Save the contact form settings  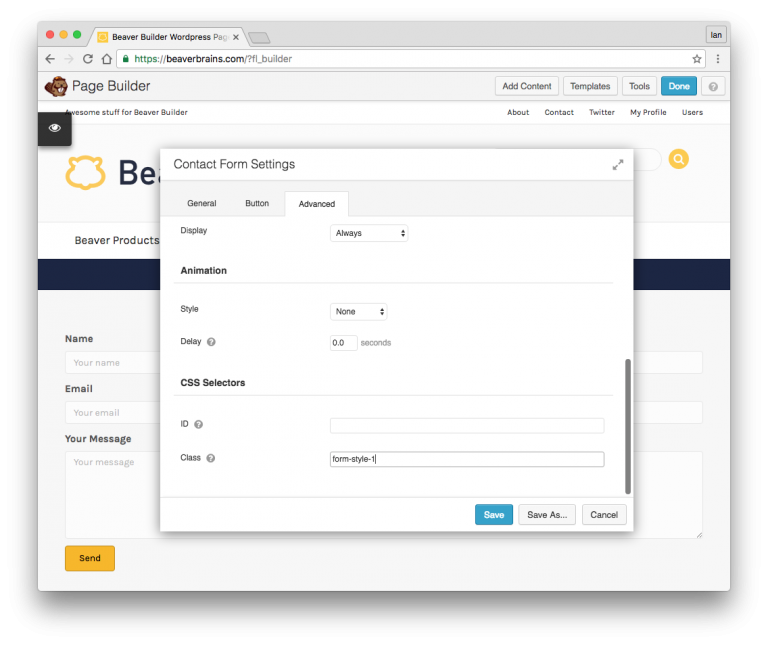[494, 515]
